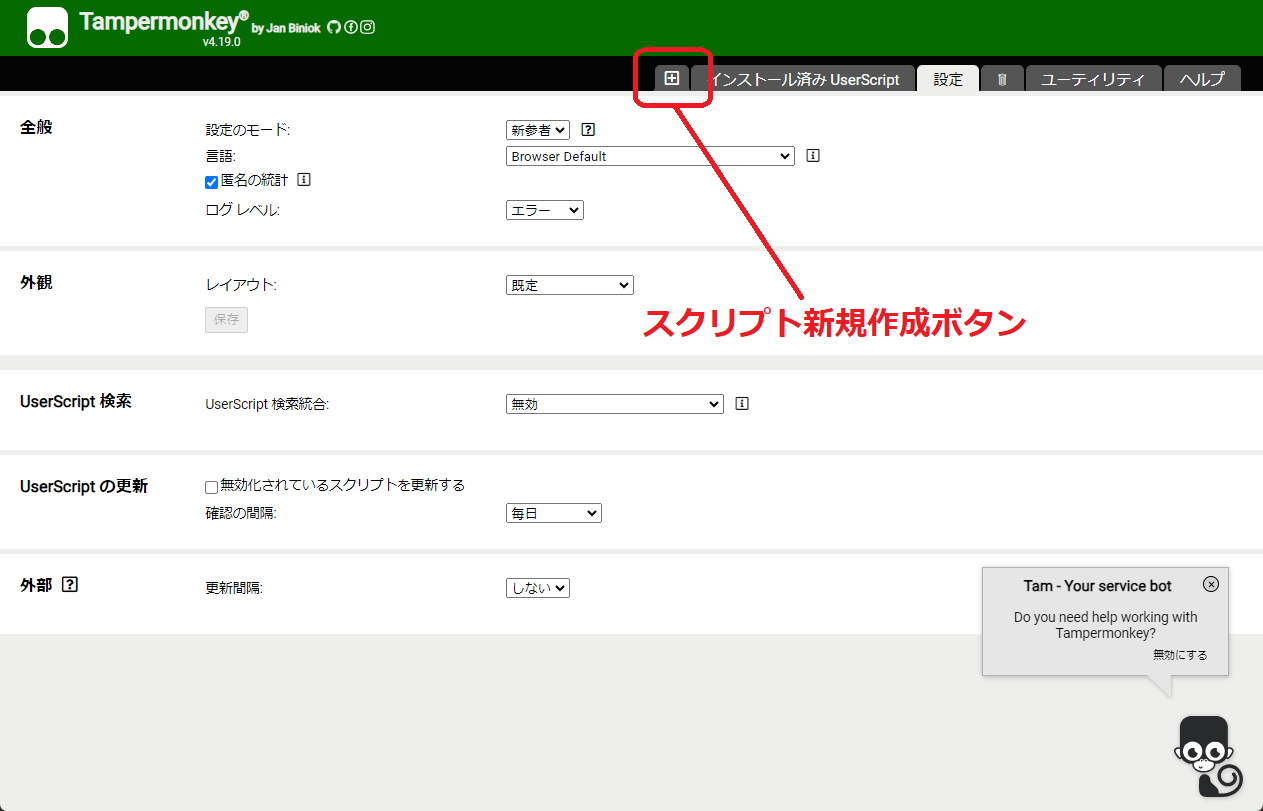Click the 保存 button
This screenshot has width=1263, height=811.
tap(226, 319)
